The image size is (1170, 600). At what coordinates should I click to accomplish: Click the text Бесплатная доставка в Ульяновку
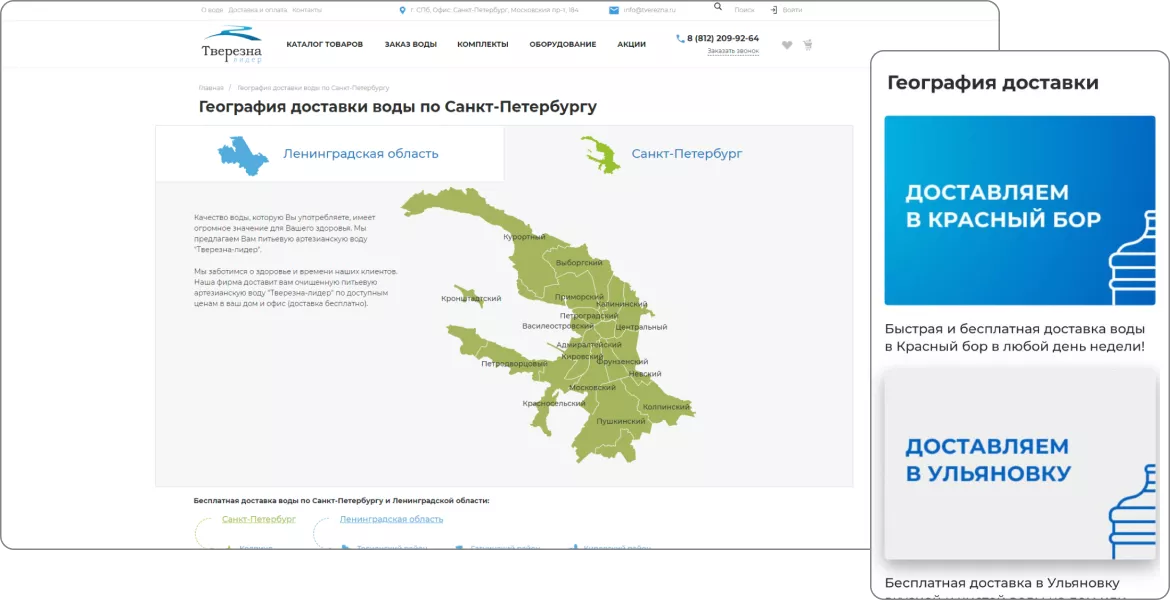(1002, 582)
